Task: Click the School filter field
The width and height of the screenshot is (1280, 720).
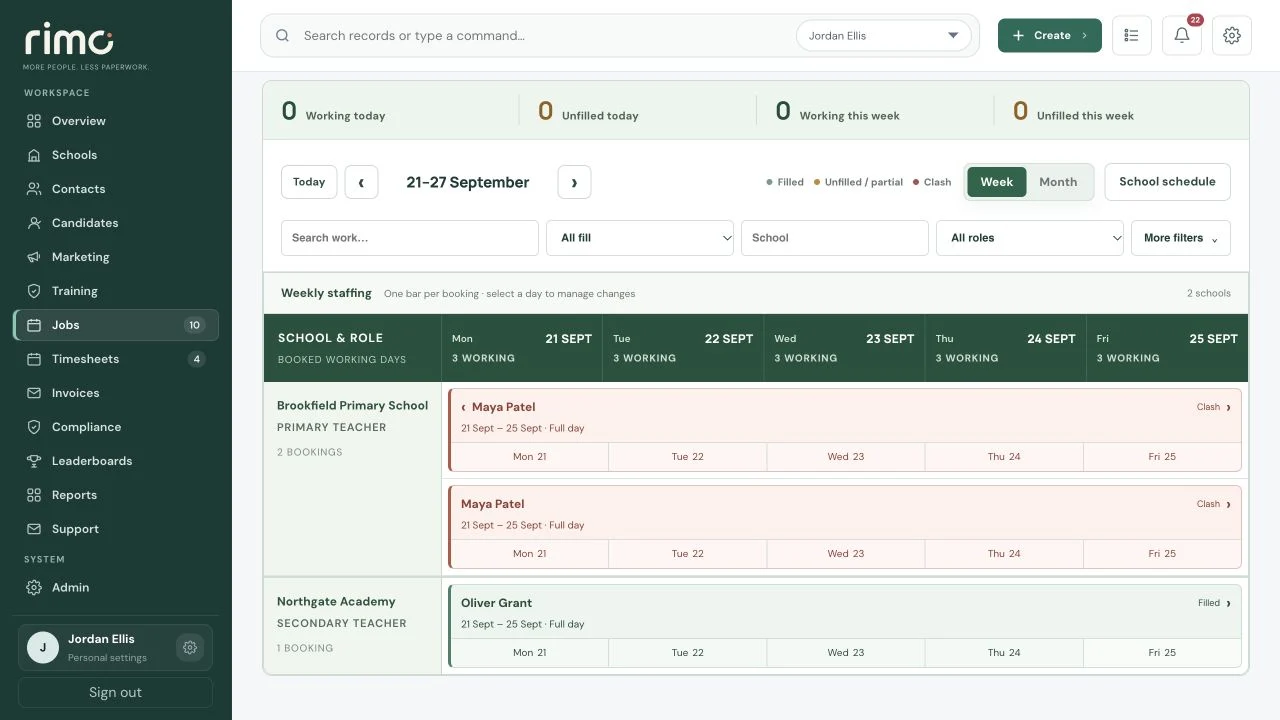Action: point(835,238)
